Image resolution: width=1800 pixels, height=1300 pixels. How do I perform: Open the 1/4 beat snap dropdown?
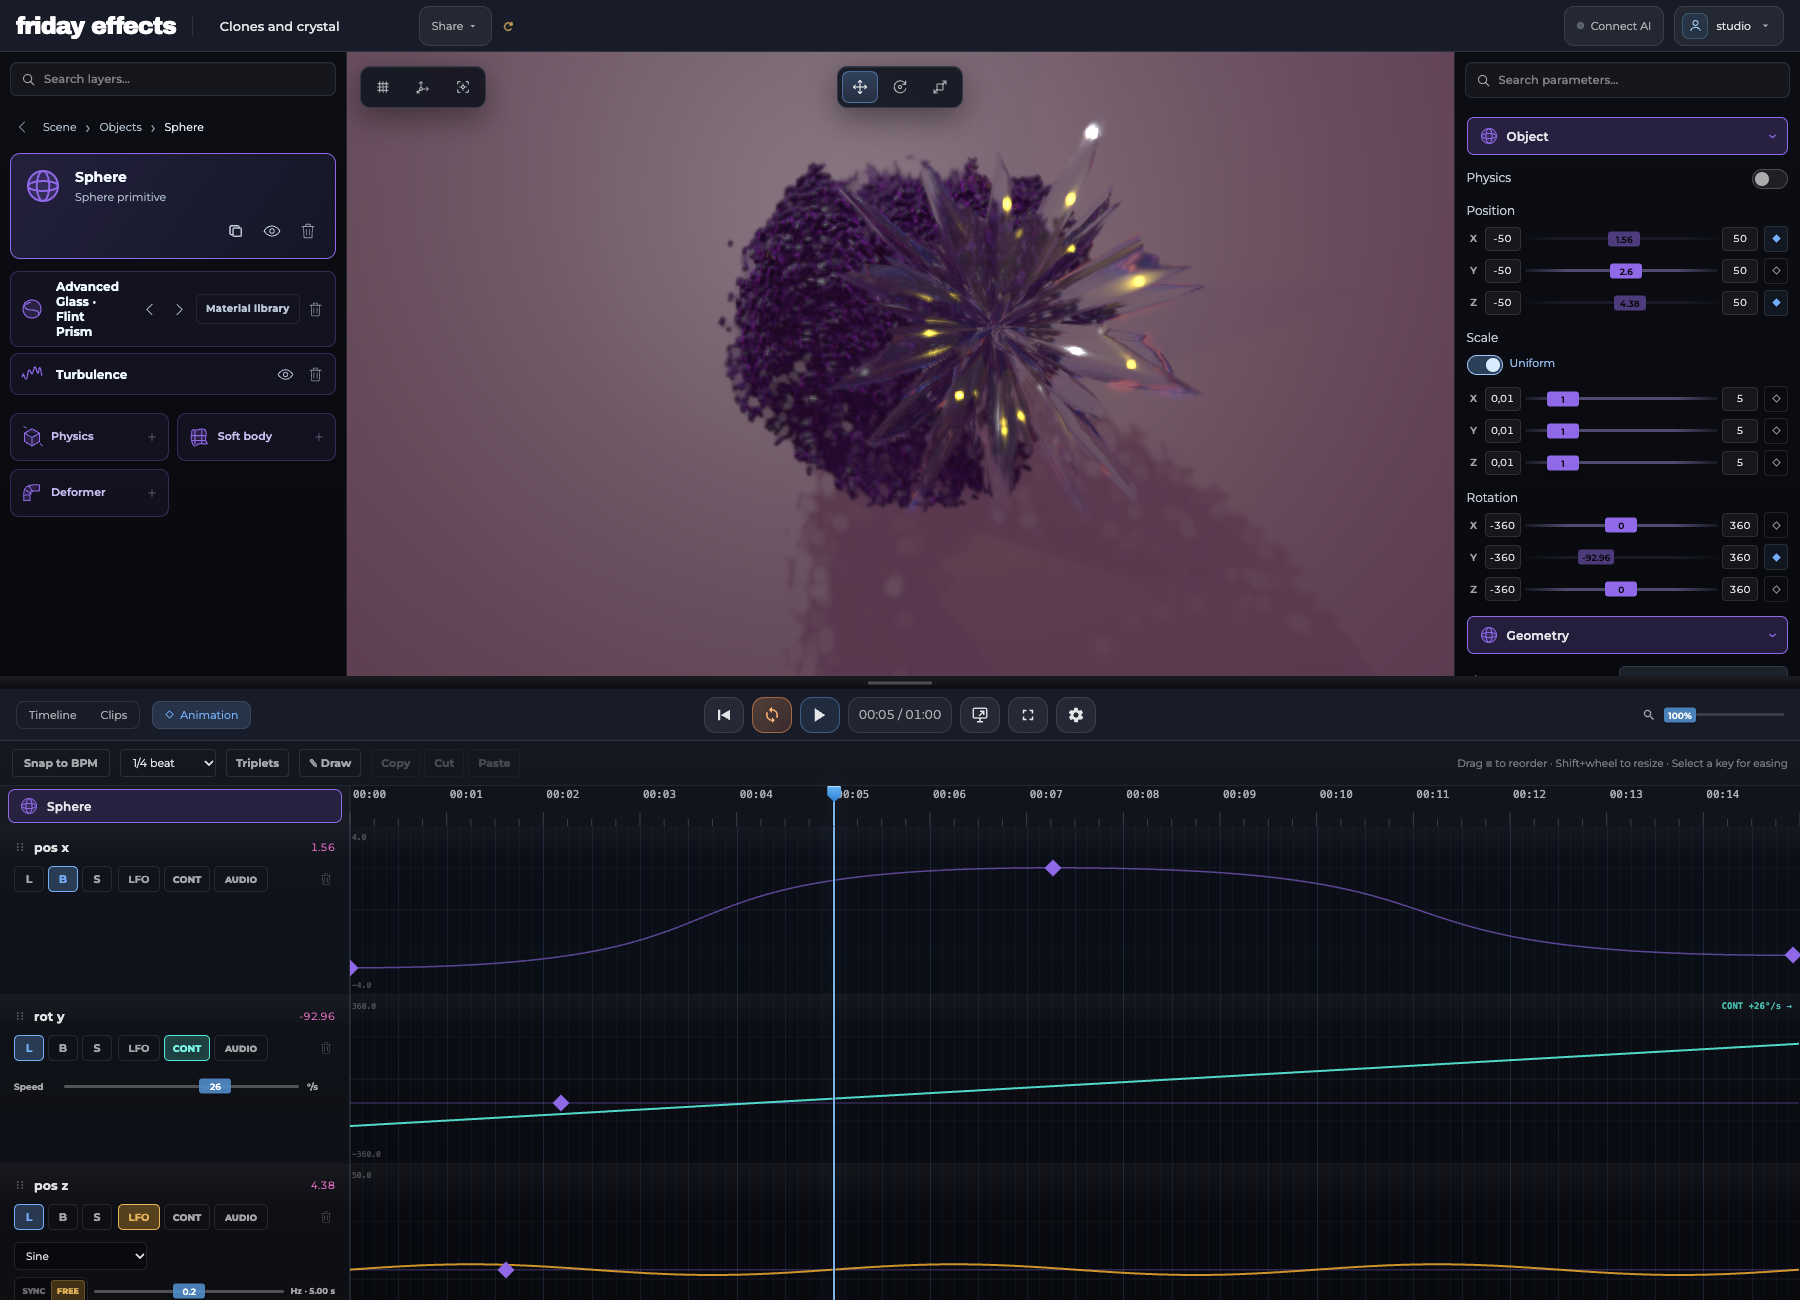pyautogui.click(x=168, y=763)
